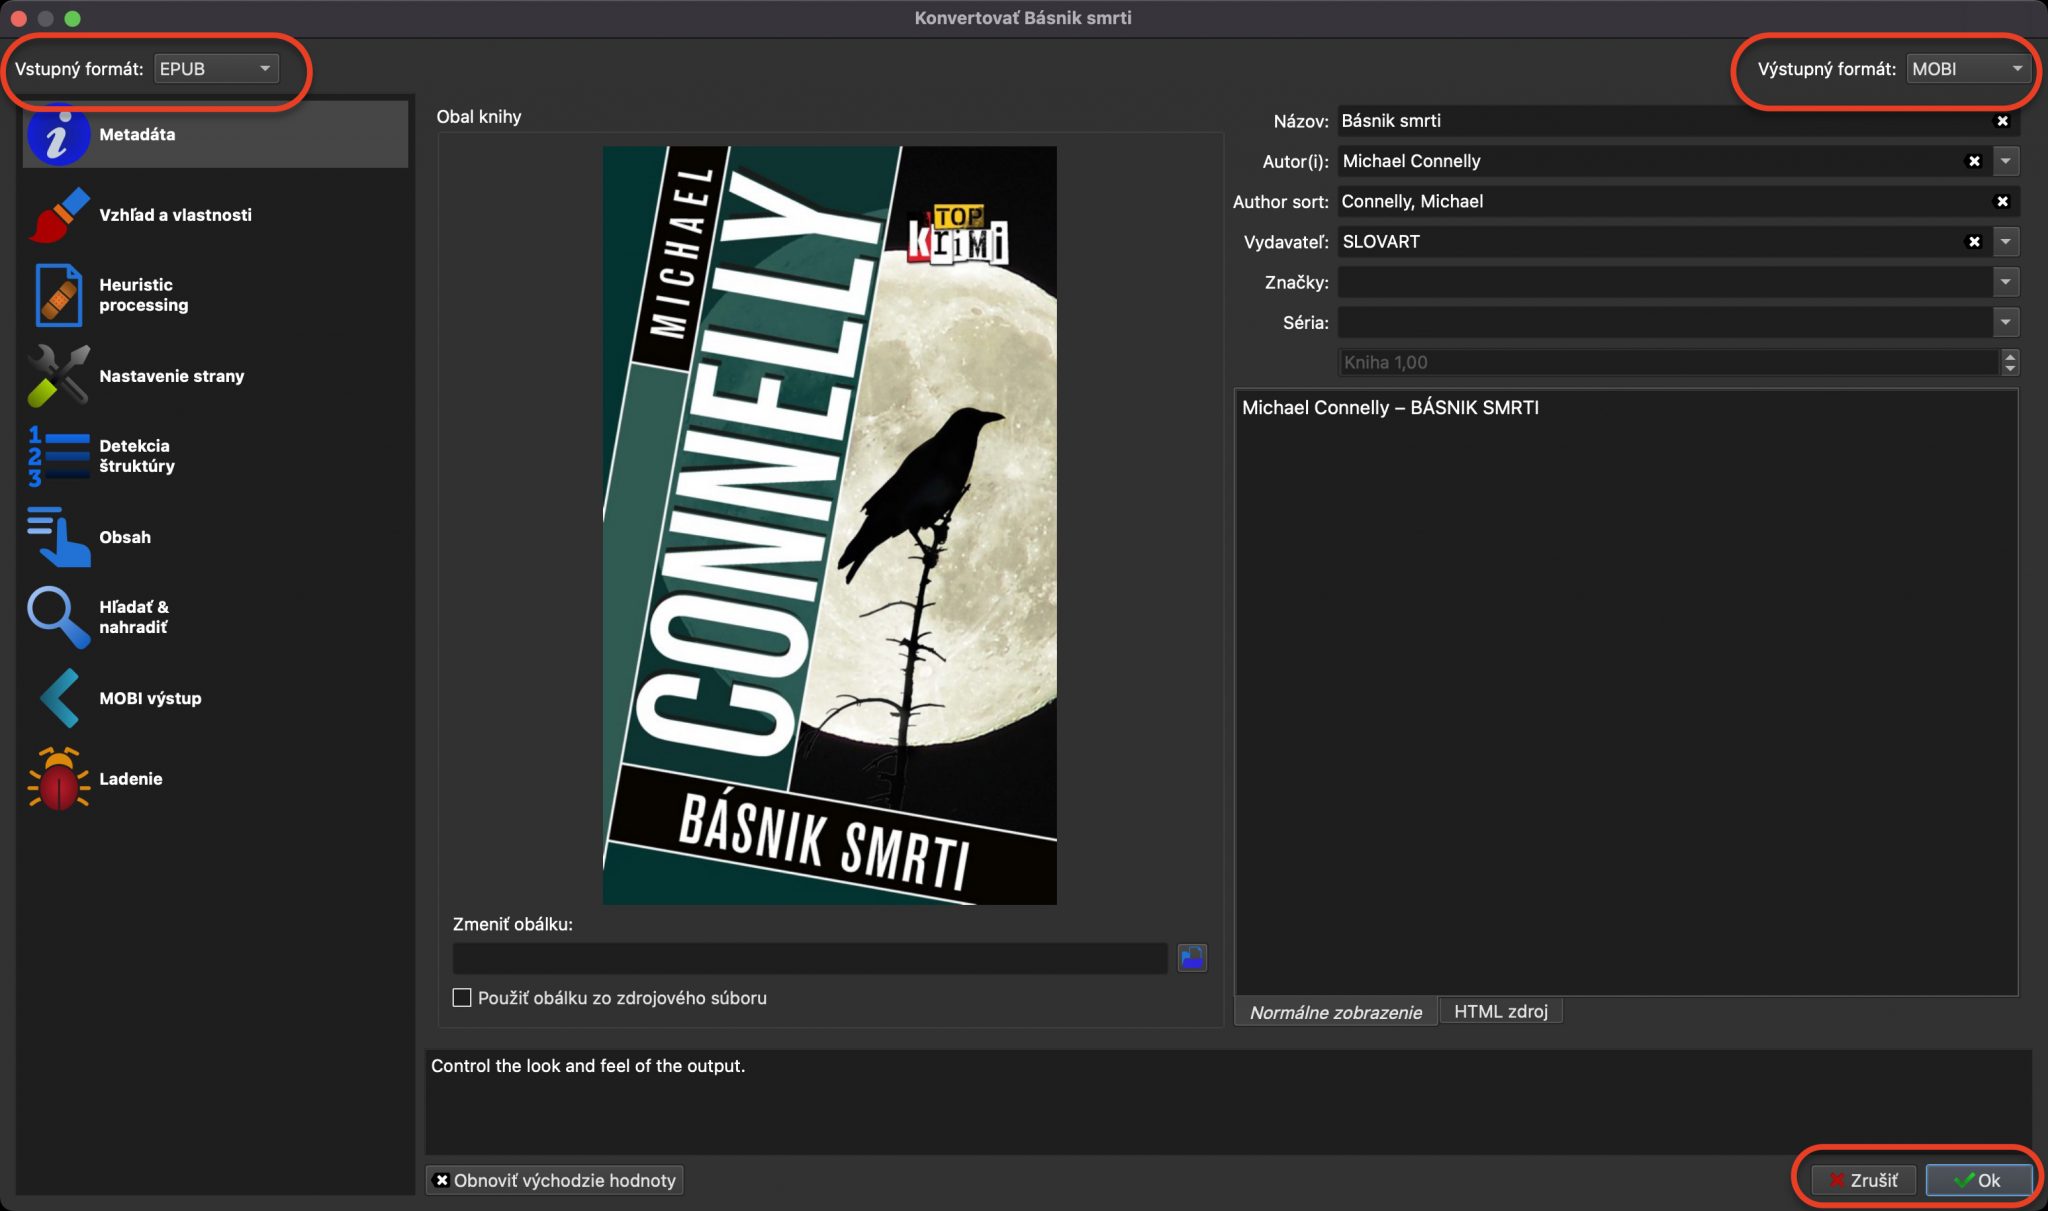Switch to the HTML zdroj tab
The width and height of the screenshot is (2048, 1211).
[x=1500, y=1011]
